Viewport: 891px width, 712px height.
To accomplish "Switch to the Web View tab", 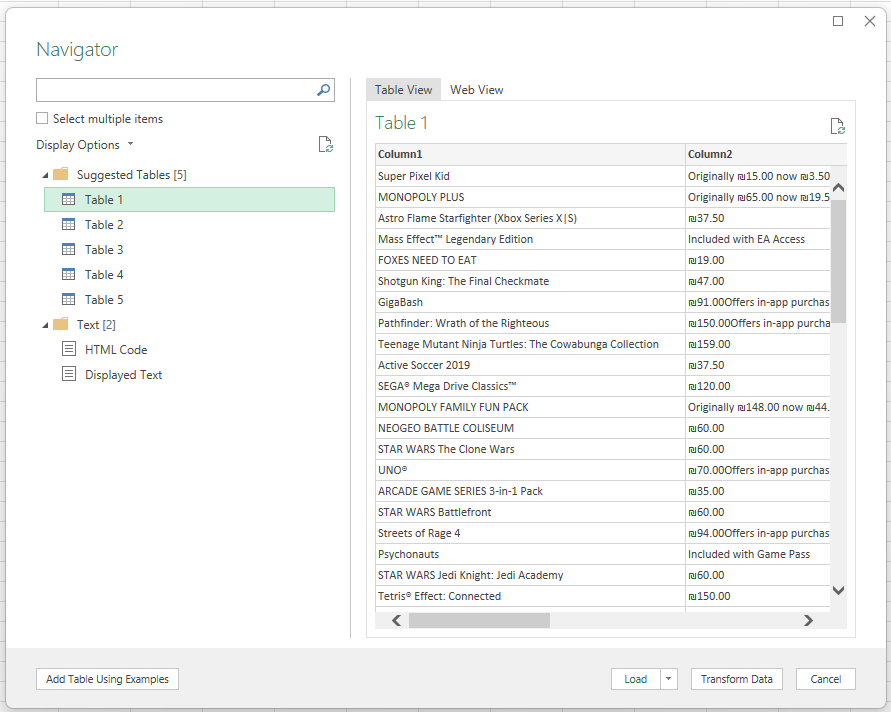I will [476, 89].
